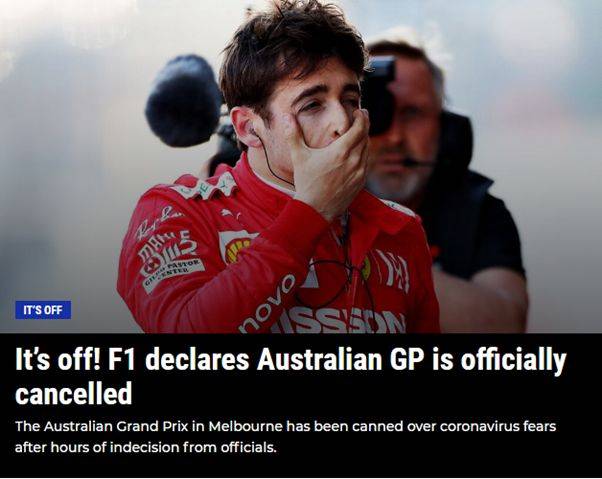Open the Australian GP cancelled headline
This screenshot has width=602, height=479.
(290, 376)
